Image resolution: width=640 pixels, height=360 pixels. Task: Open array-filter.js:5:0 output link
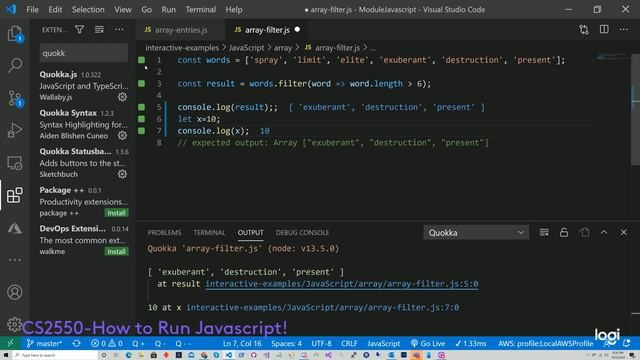(x=342, y=284)
